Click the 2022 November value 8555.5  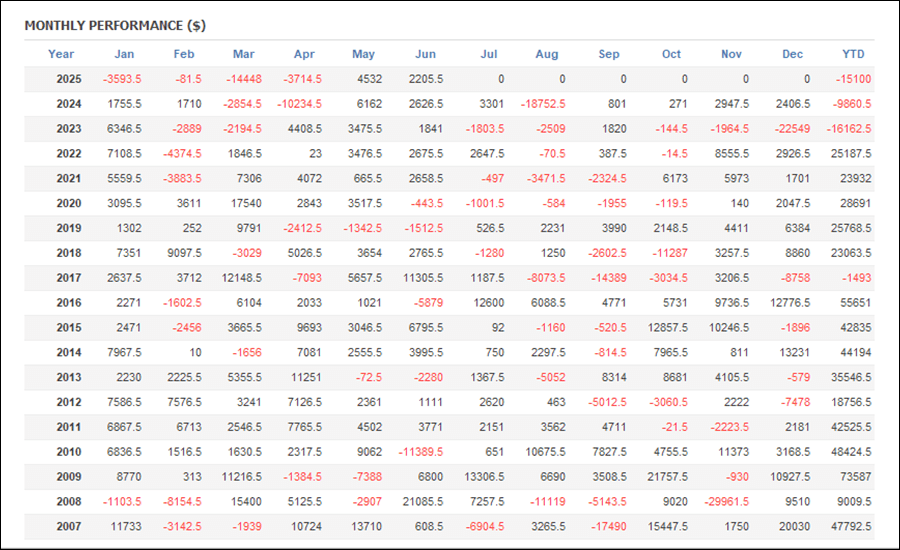point(731,154)
